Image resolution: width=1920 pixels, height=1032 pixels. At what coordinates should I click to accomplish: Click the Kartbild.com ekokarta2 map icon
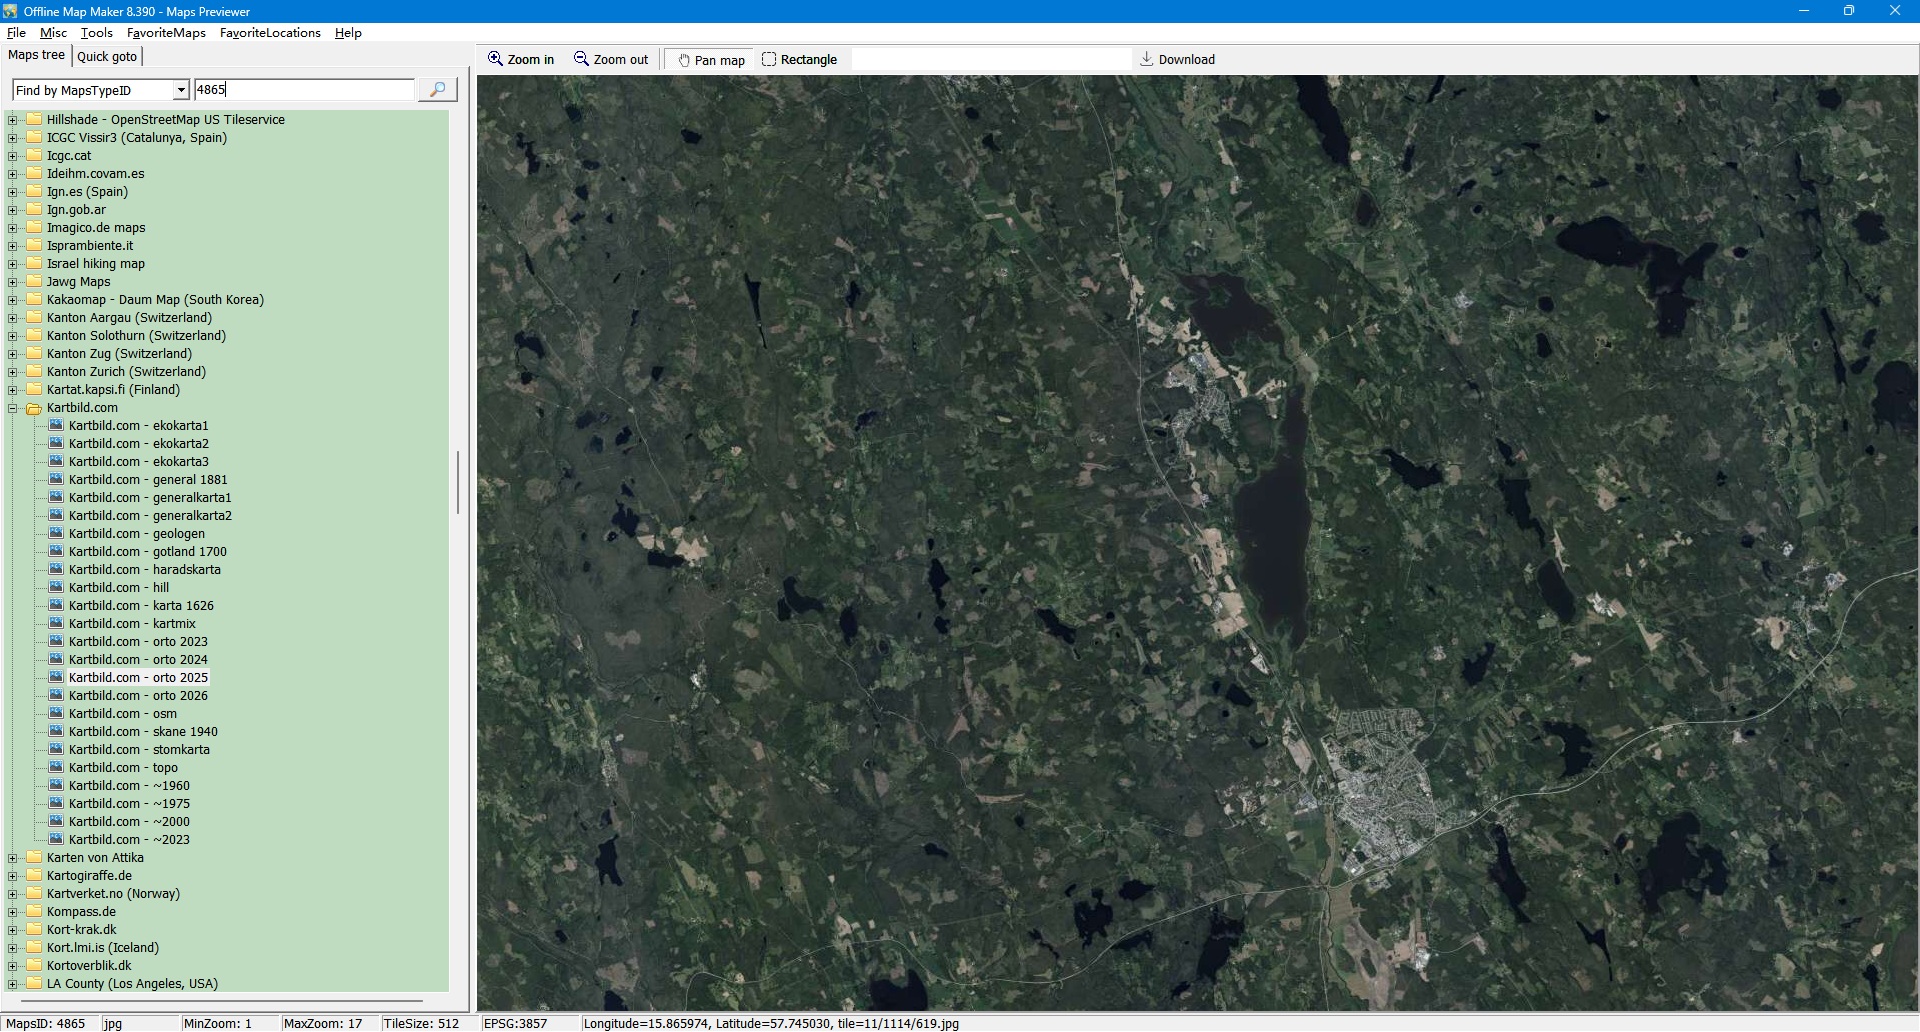[x=56, y=443]
